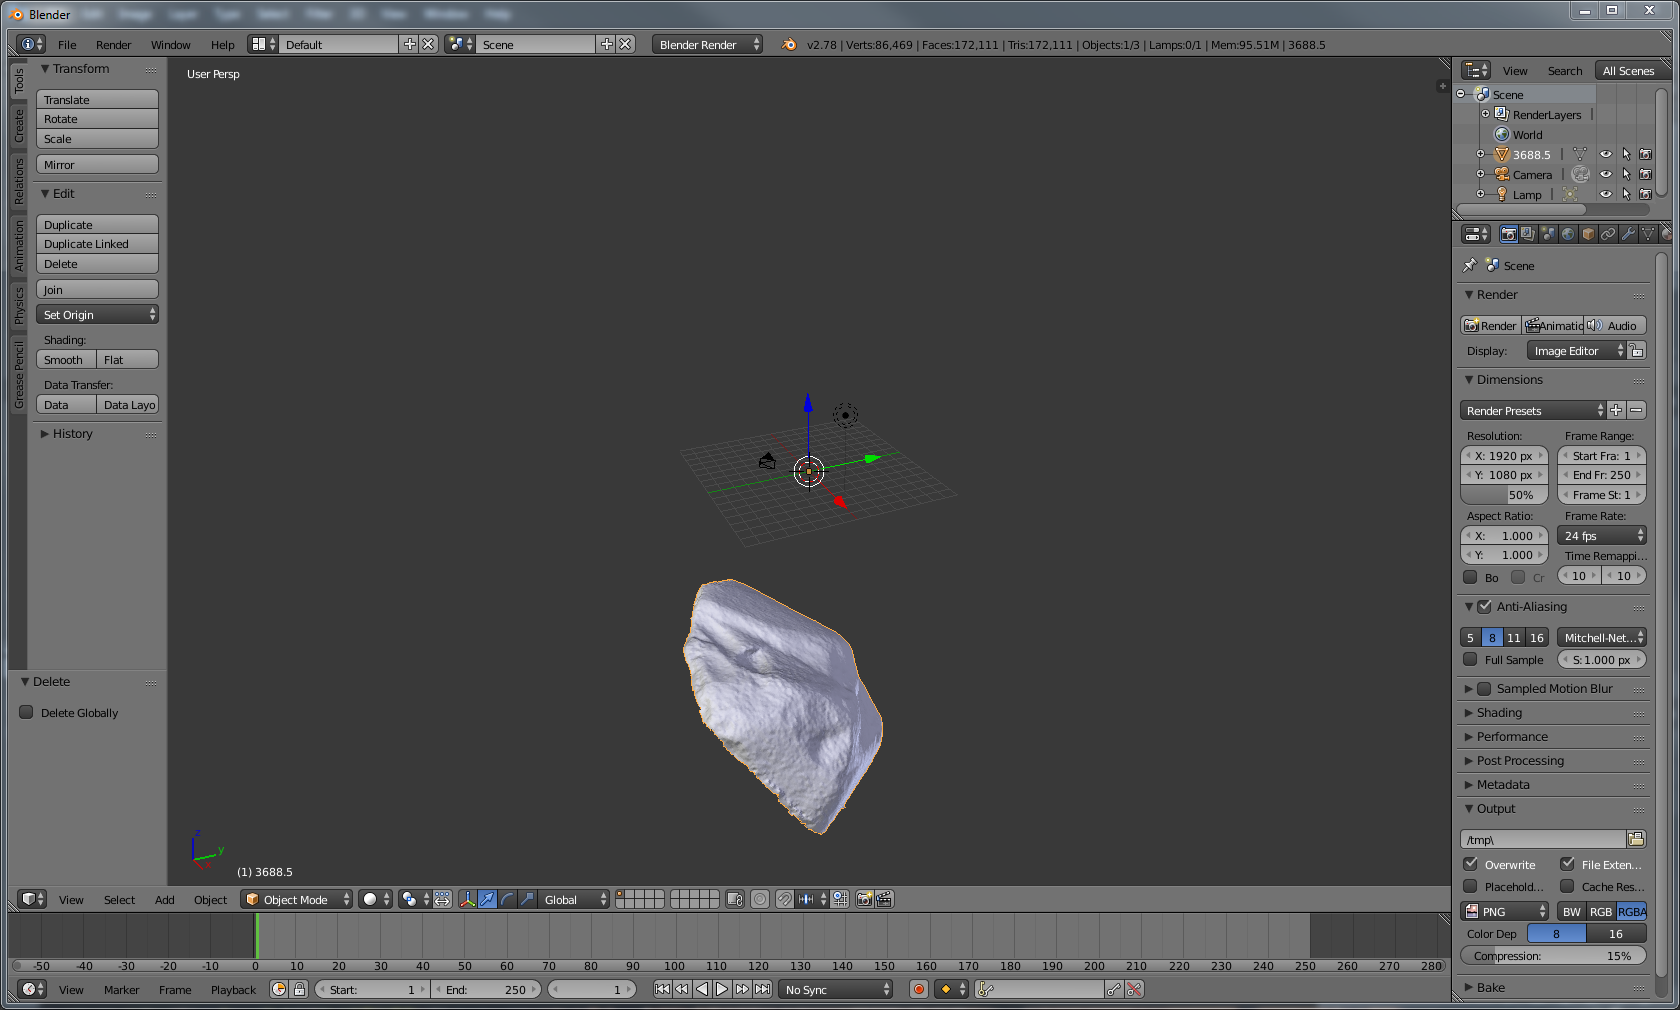Open the World properties tab icon
The image size is (1680, 1010).
point(1568,234)
